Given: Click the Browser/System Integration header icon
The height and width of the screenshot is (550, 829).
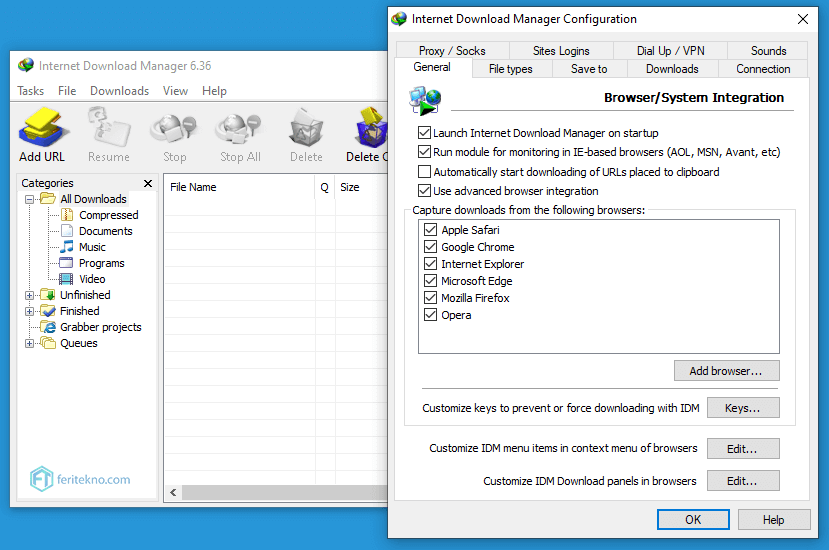Looking at the screenshot, I should pos(425,100).
